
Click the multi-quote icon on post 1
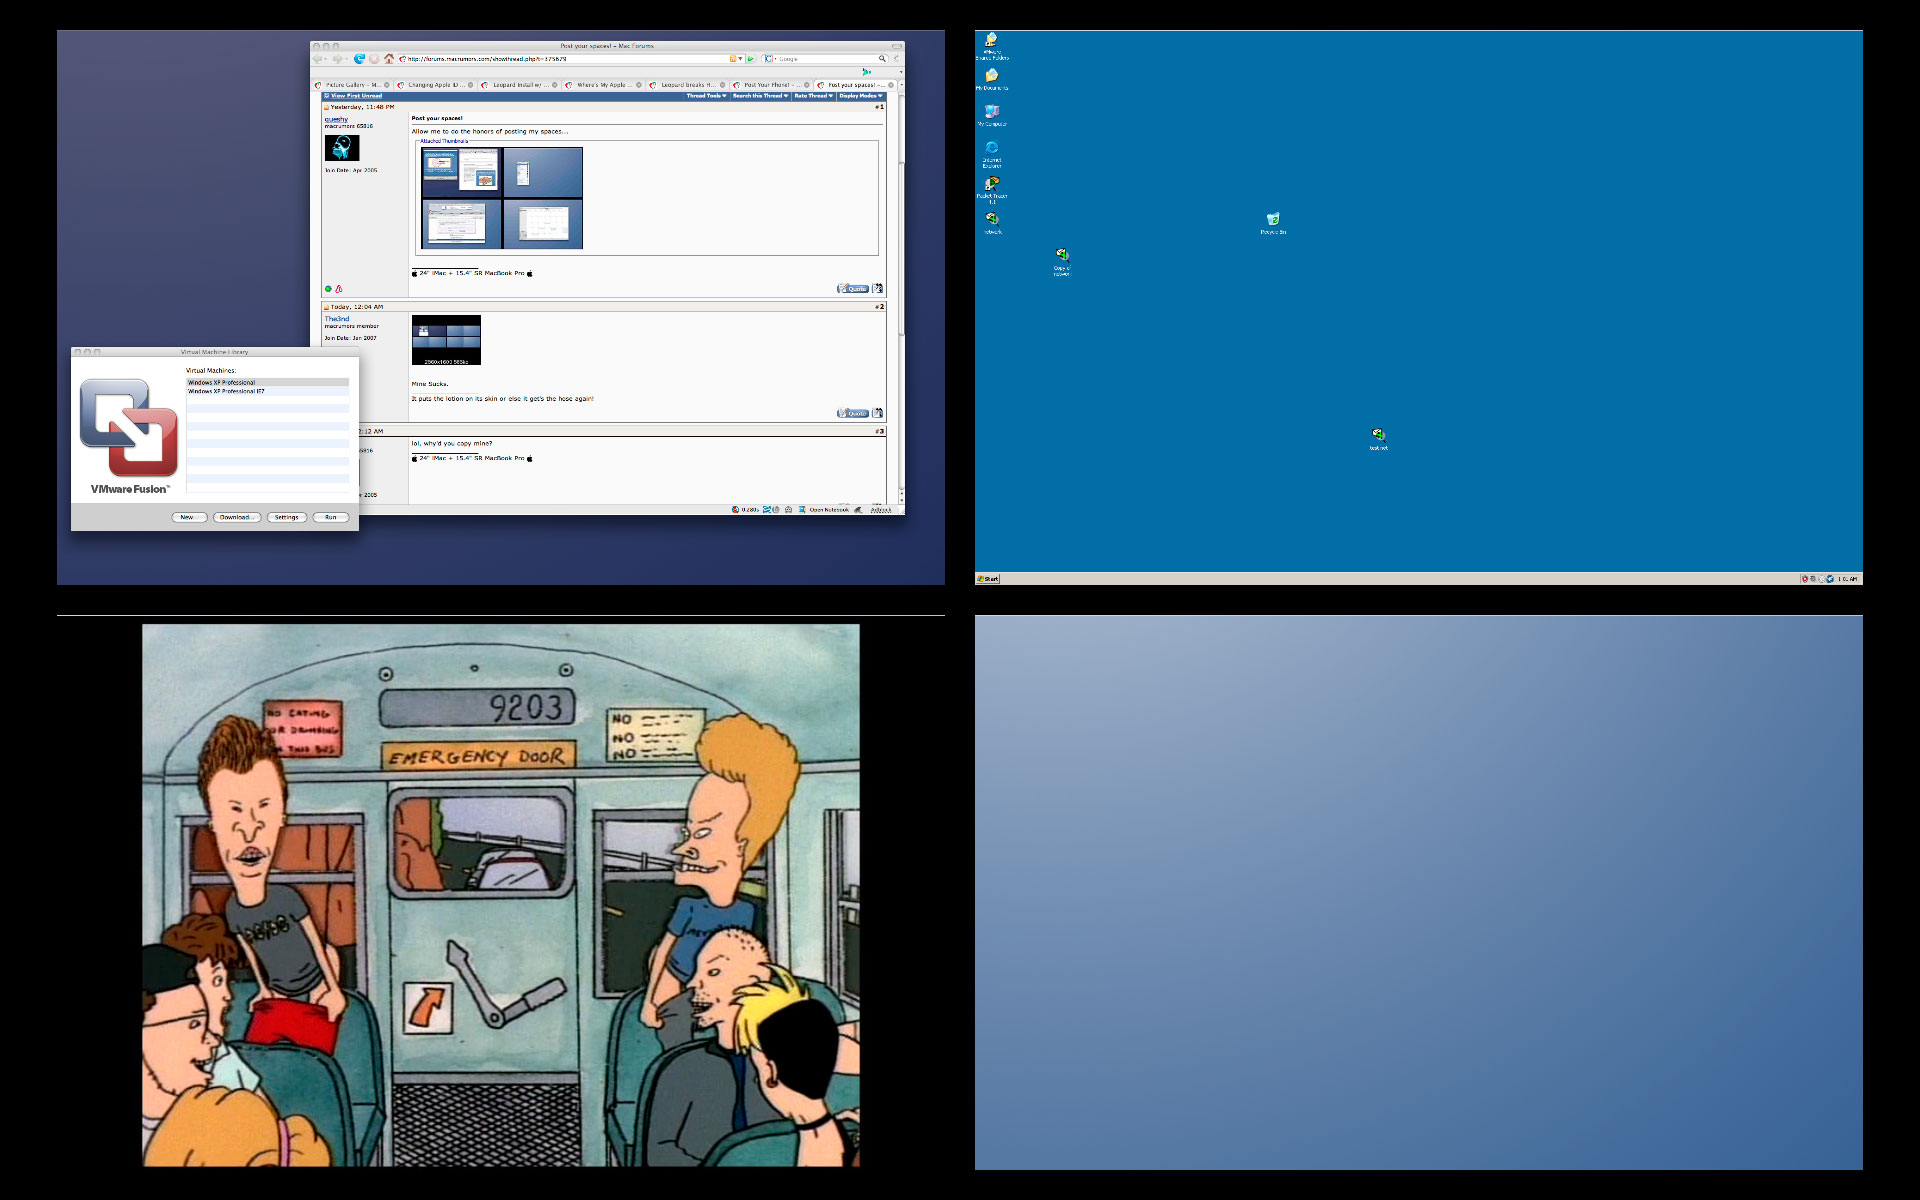click(878, 289)
